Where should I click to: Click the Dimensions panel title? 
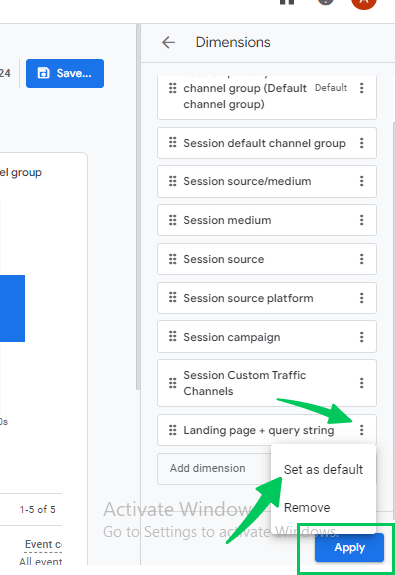coord(233,43)
